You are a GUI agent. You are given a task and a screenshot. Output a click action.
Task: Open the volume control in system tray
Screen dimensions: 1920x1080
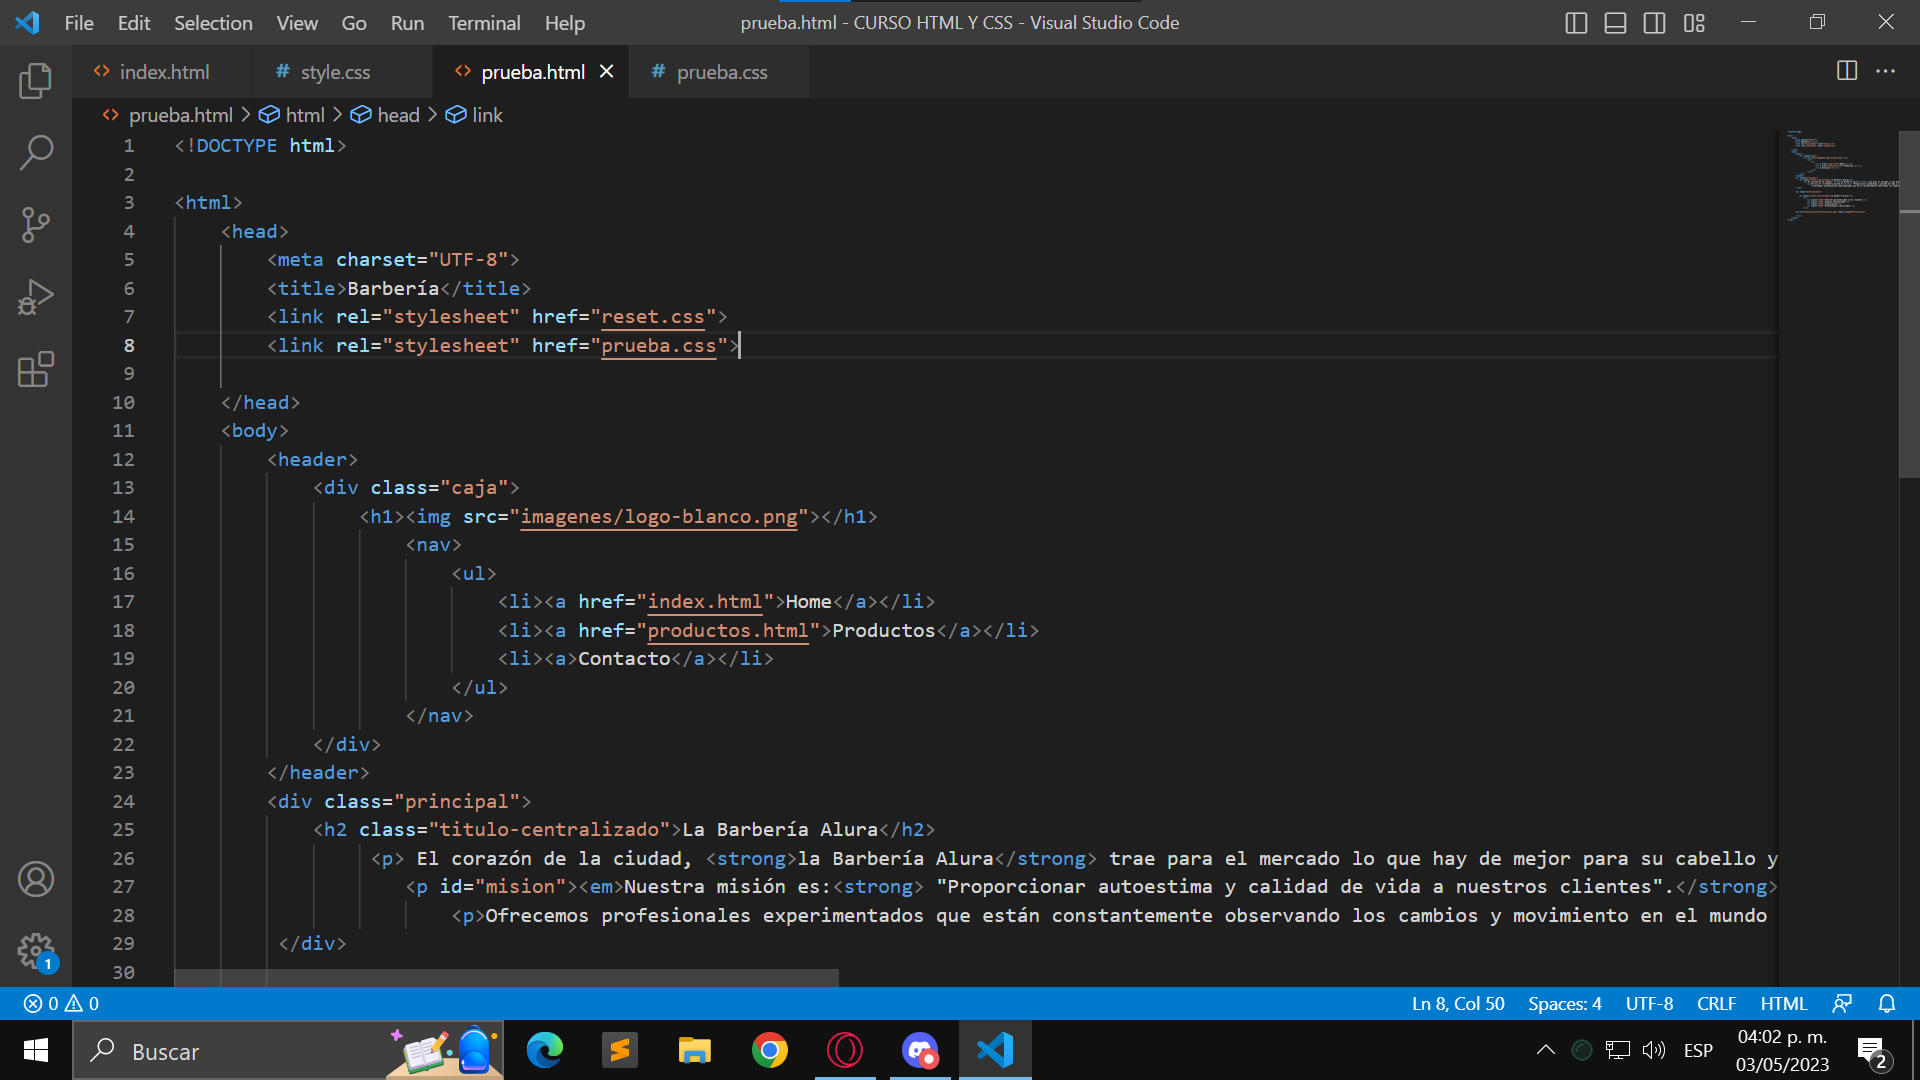[1654, 1050]
